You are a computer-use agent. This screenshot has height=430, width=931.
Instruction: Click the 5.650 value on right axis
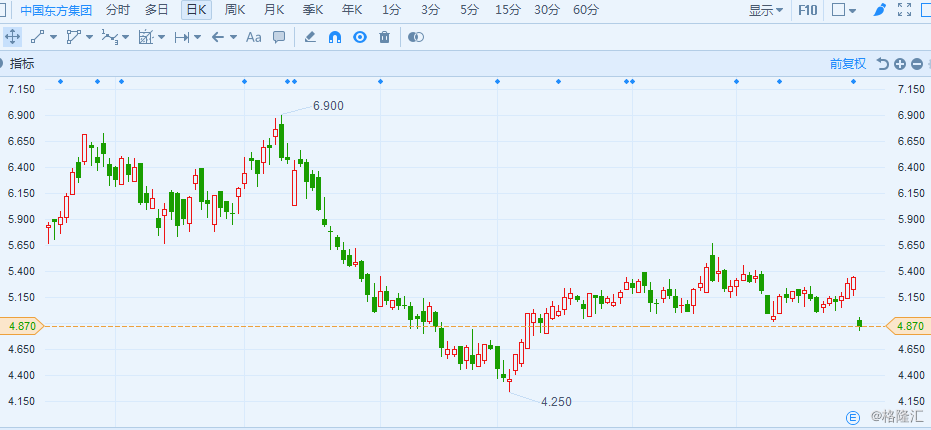912,245
